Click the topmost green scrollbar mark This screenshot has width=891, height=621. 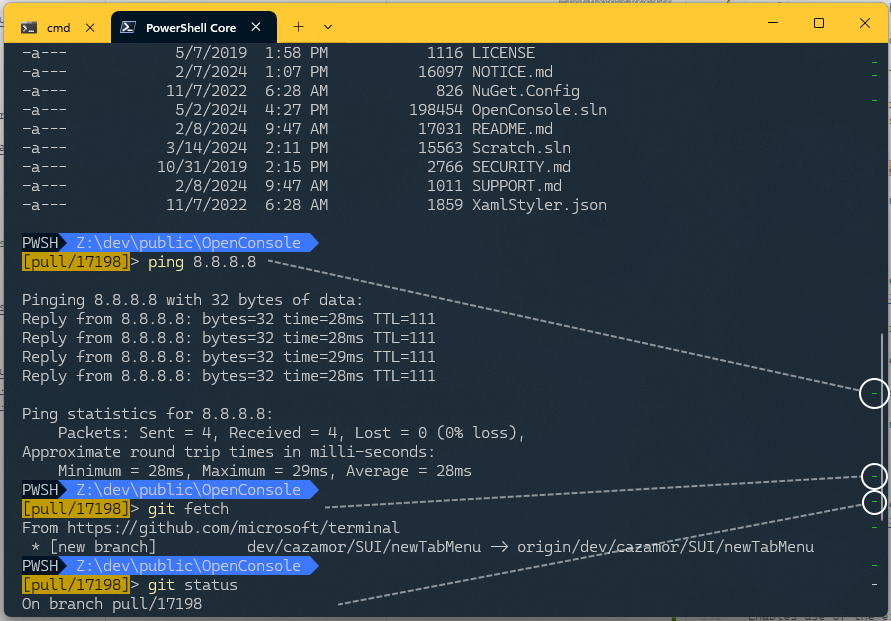tap(875, 62)
